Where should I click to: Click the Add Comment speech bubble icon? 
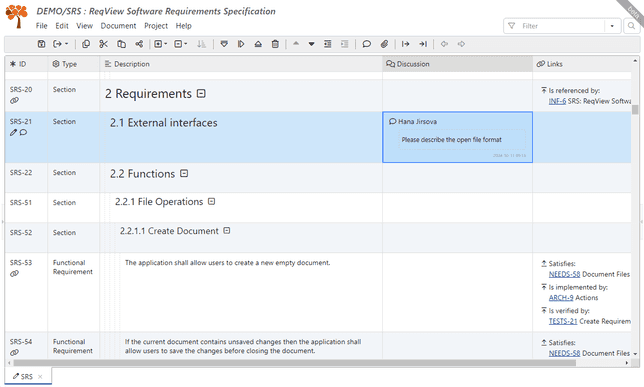tap(366, 44)
